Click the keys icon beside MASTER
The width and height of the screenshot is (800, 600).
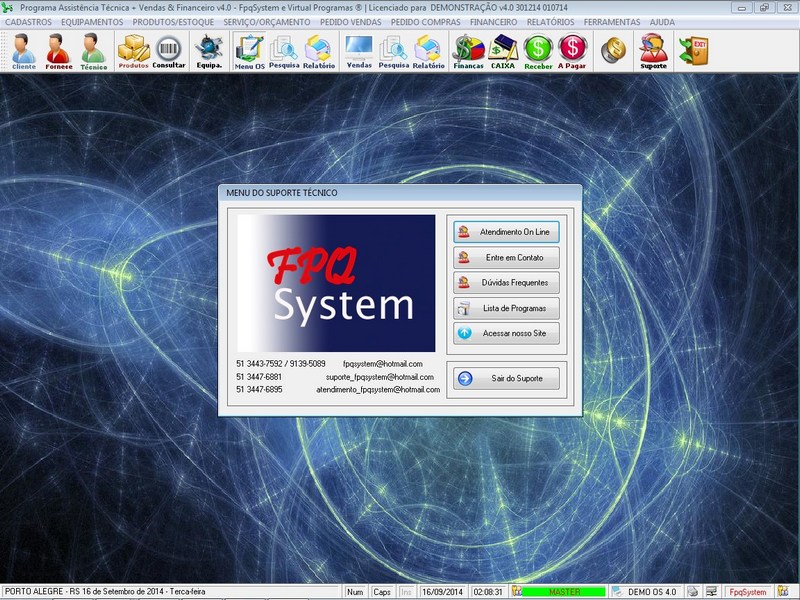point(517,591)
